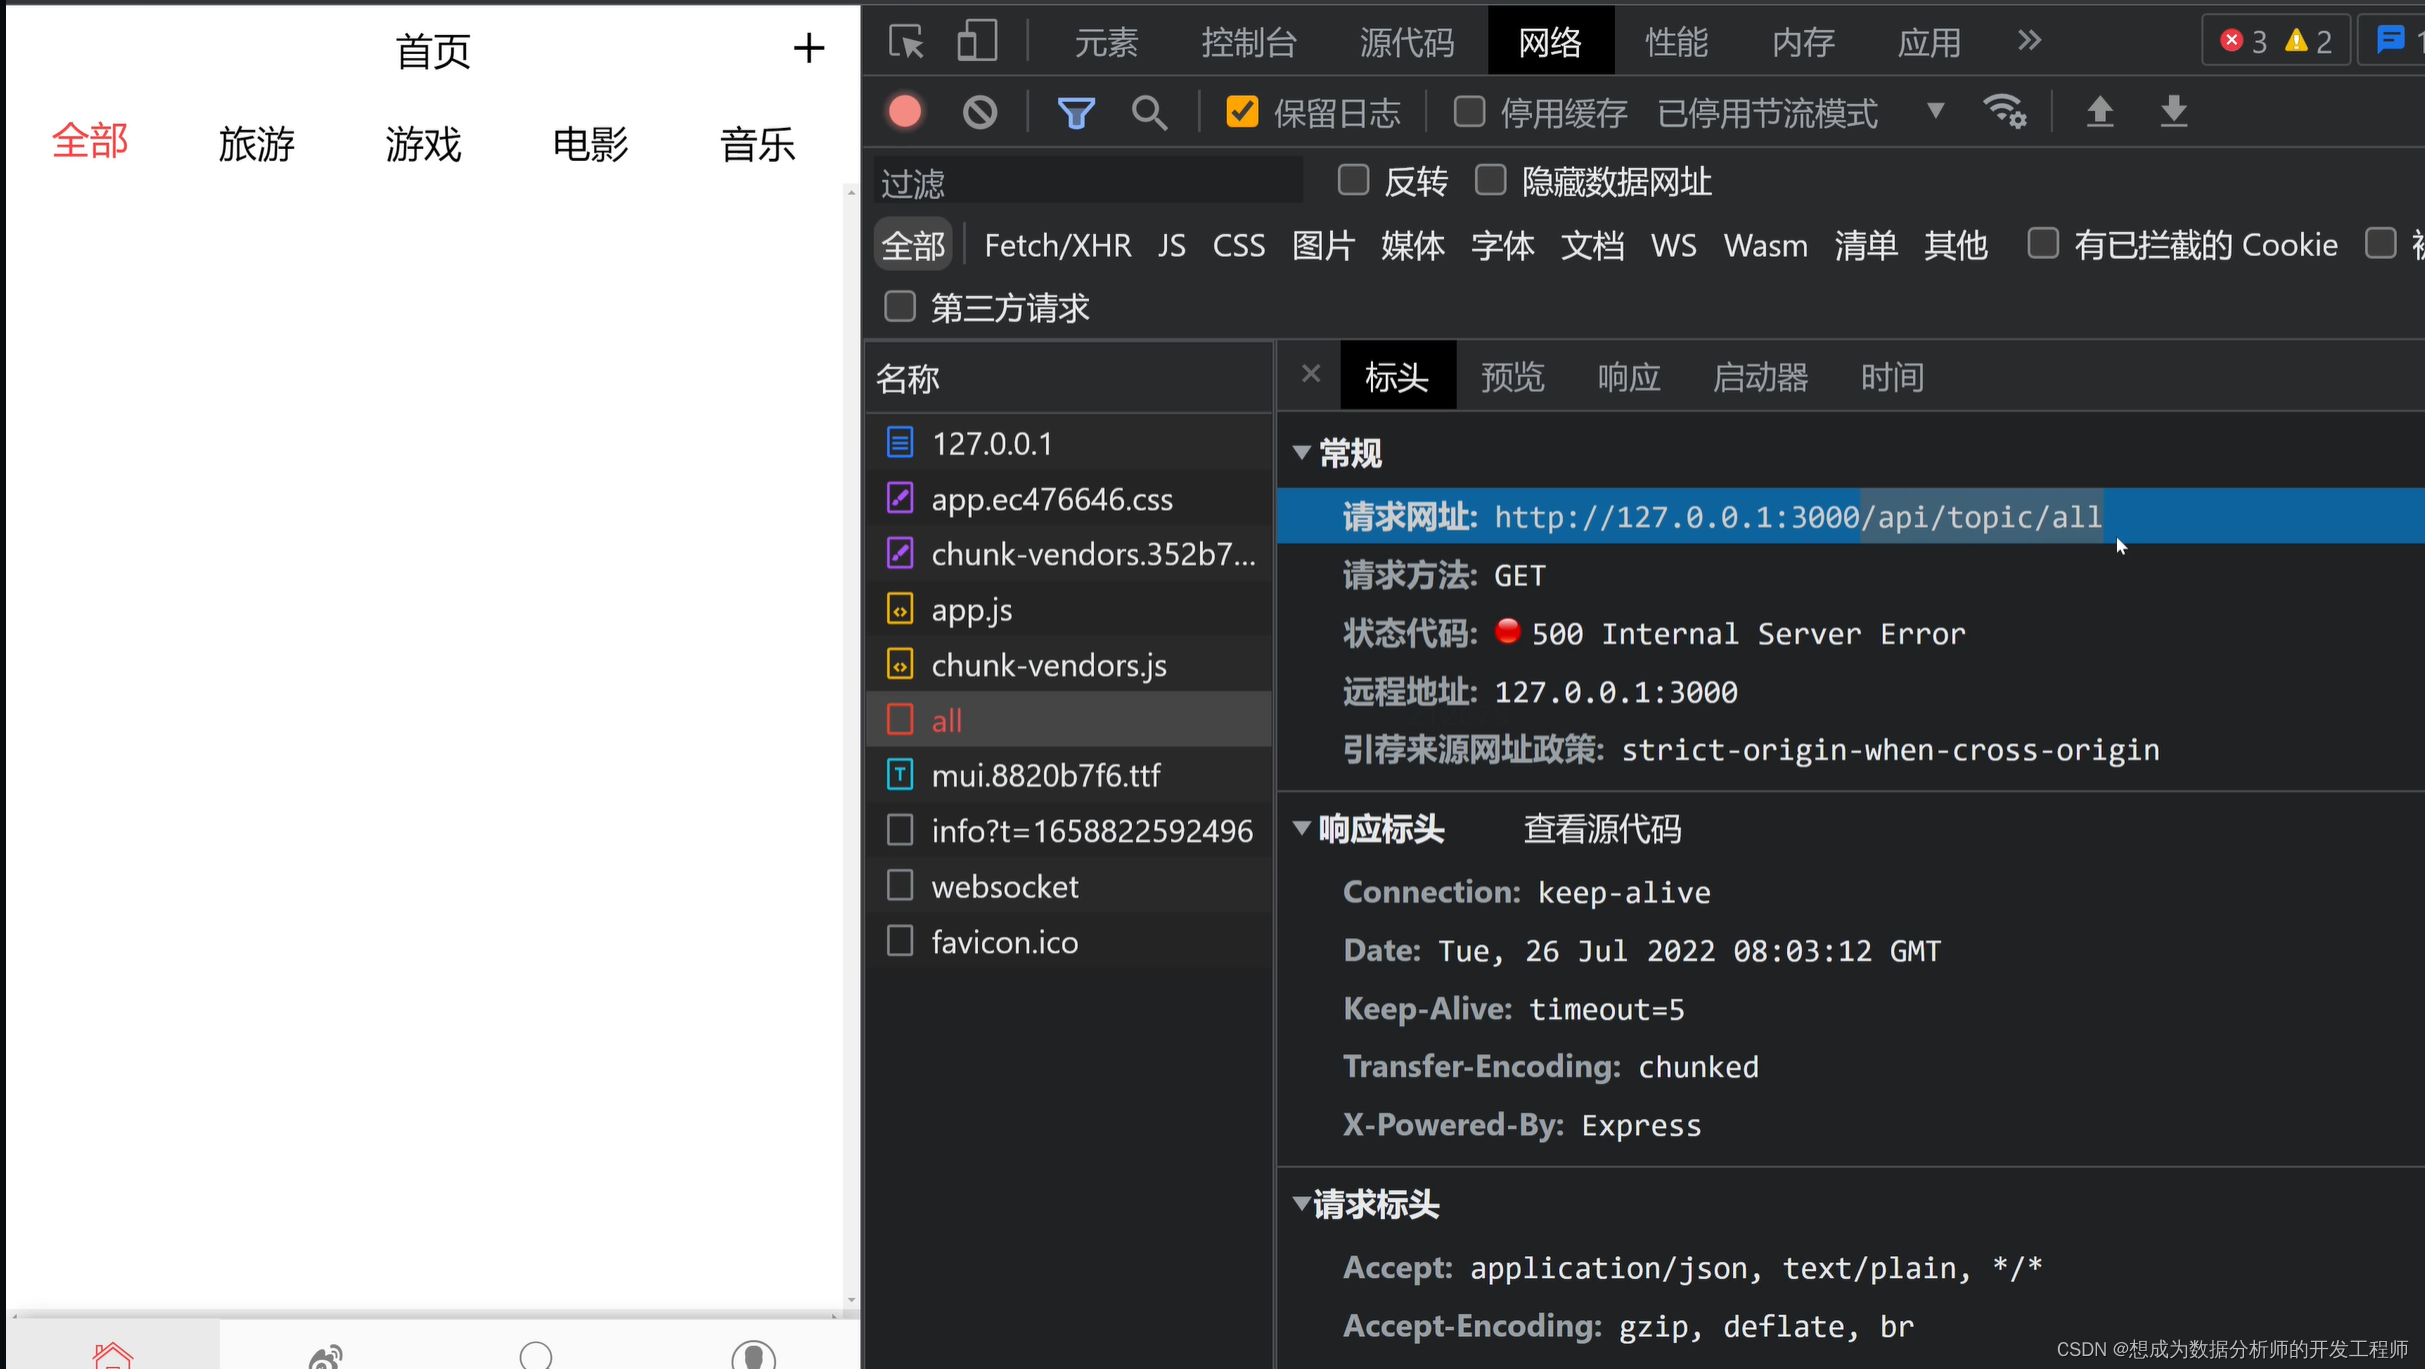Viewport: 2425px width, 1369px height.
Task: Click the 过滤 input field
Action: click(1085, 181)
